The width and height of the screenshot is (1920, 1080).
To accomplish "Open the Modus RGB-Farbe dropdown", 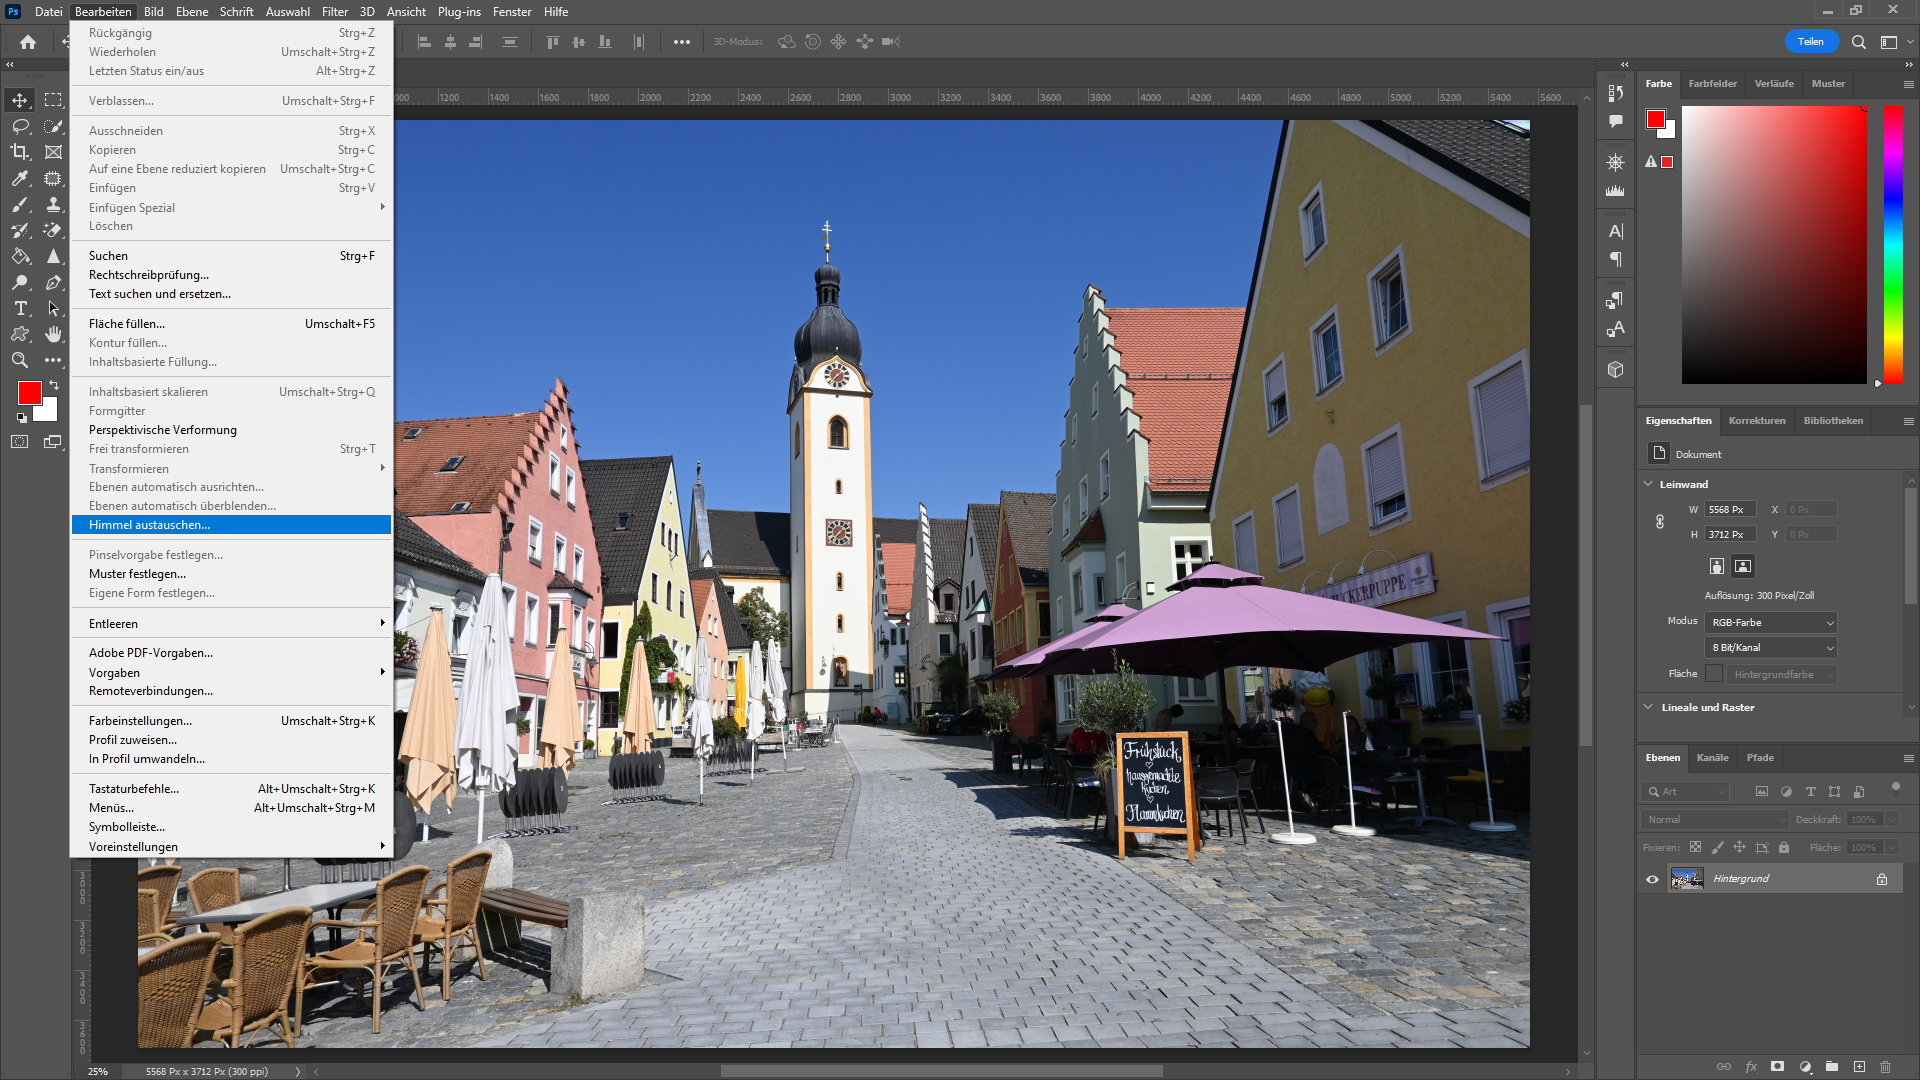I will [1770, 622].
